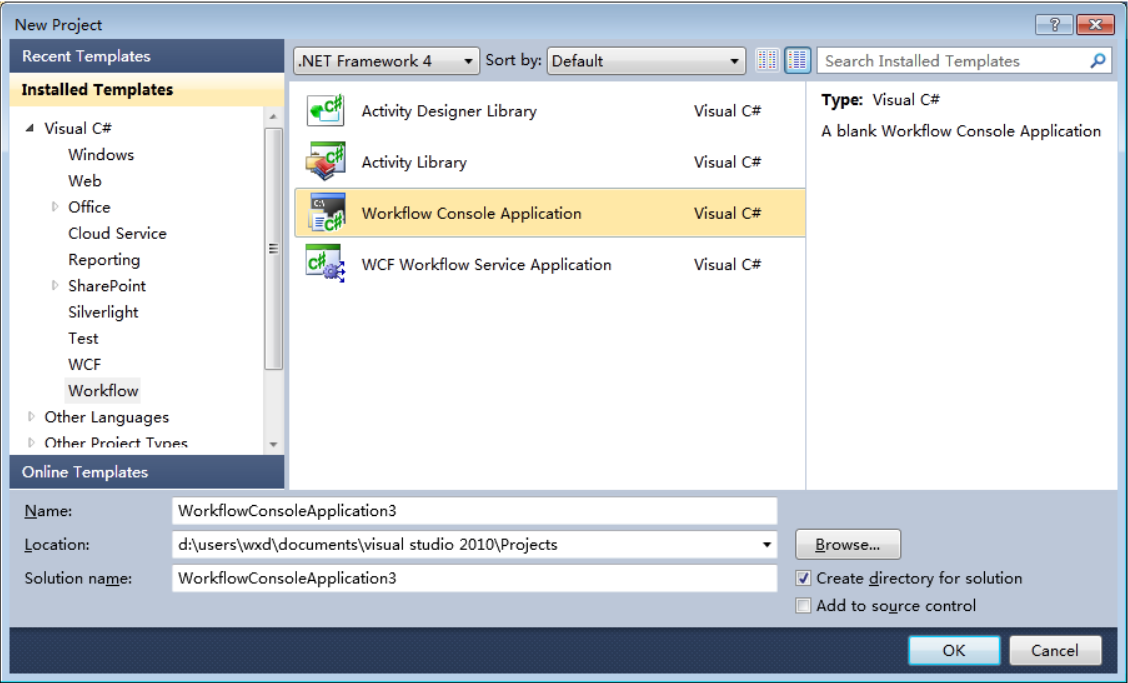Click the Solution name text field
This screenshot has height=683, width=1128.
(475, 579)
